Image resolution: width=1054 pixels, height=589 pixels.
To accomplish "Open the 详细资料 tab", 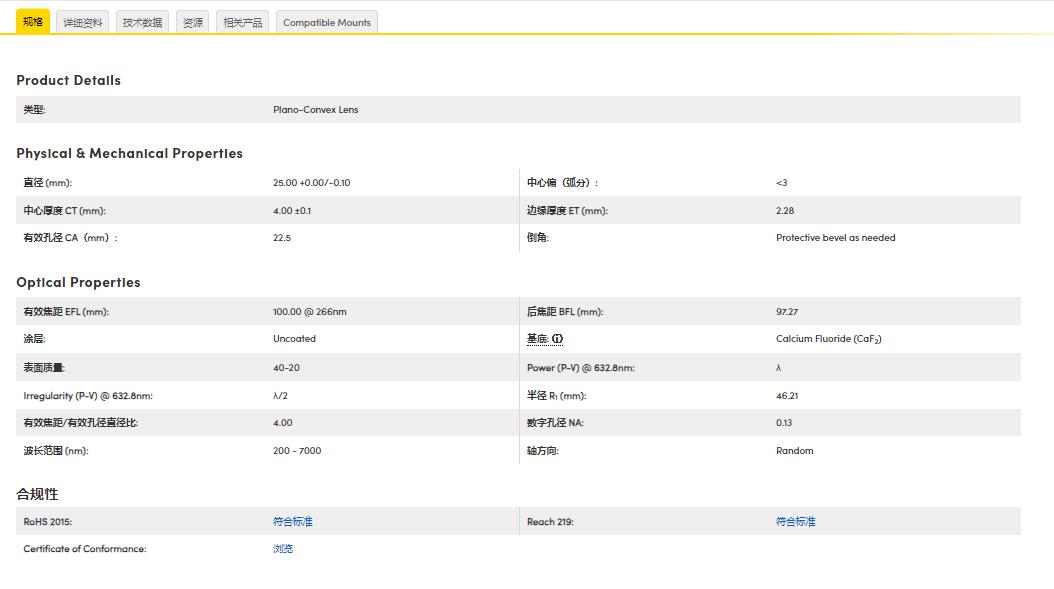I will coord(83,22).
